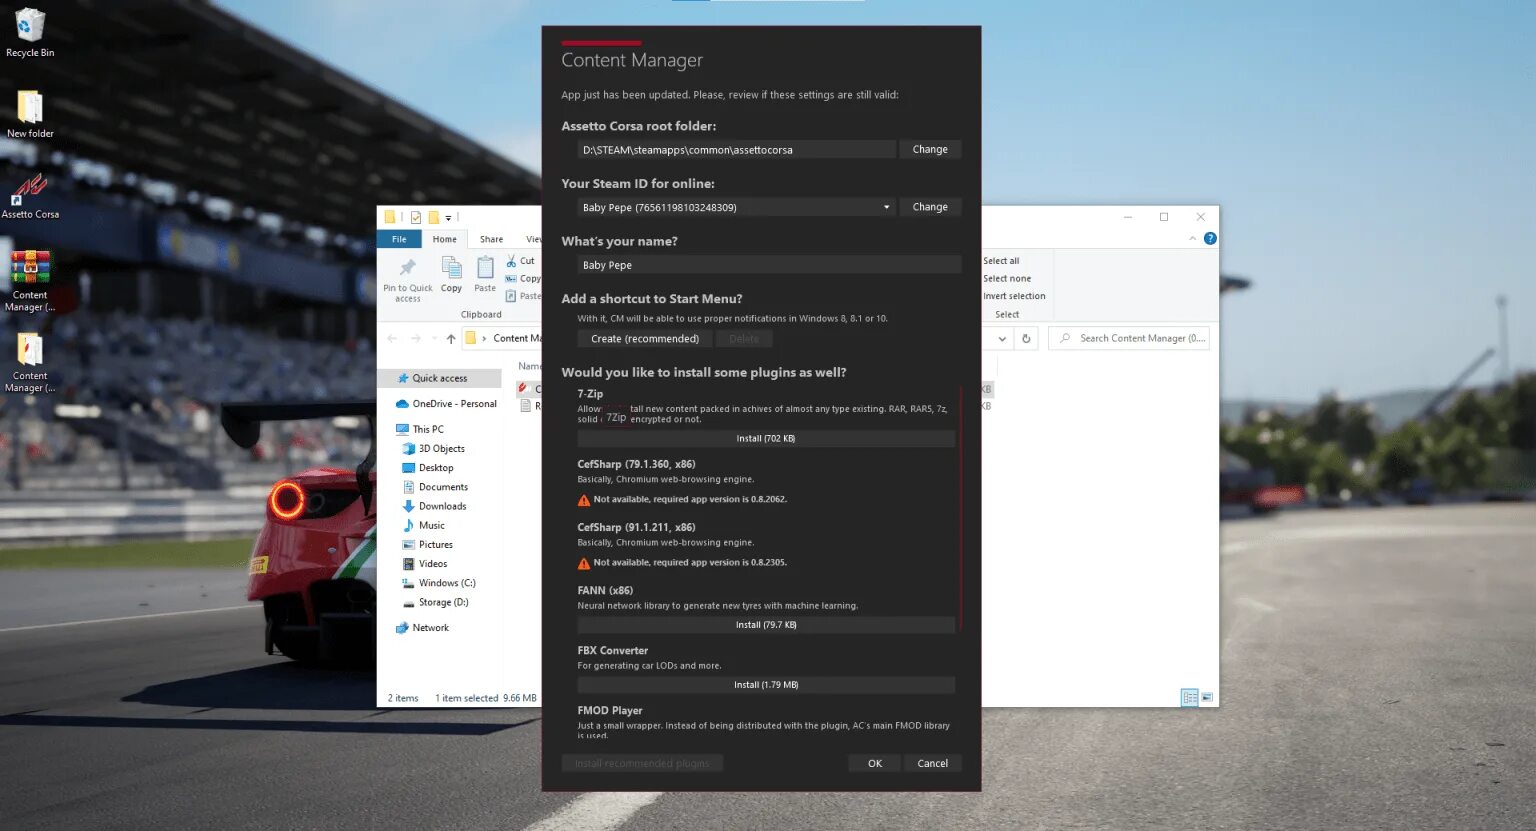Click the Properties checkmark icon in Explorer title bar
This screenshot has height=831, width=1536.
coord(416,217)
